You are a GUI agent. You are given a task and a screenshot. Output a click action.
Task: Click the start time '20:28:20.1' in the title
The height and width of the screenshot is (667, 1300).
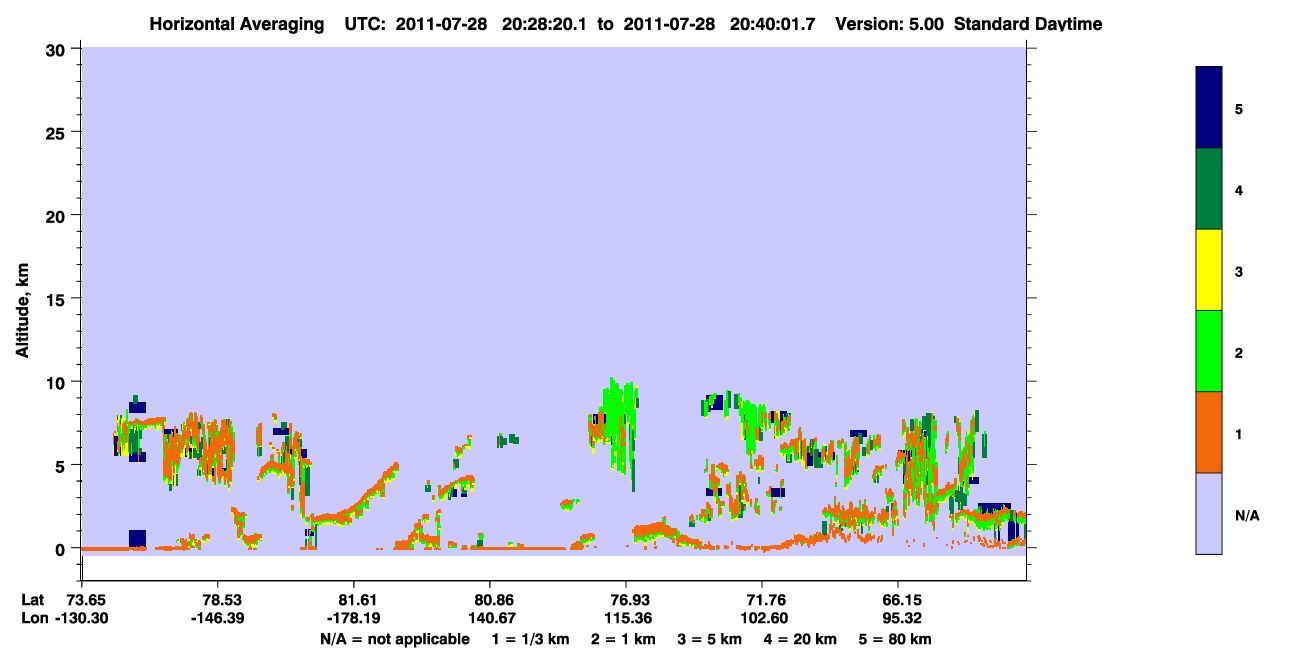pos(547,23)
